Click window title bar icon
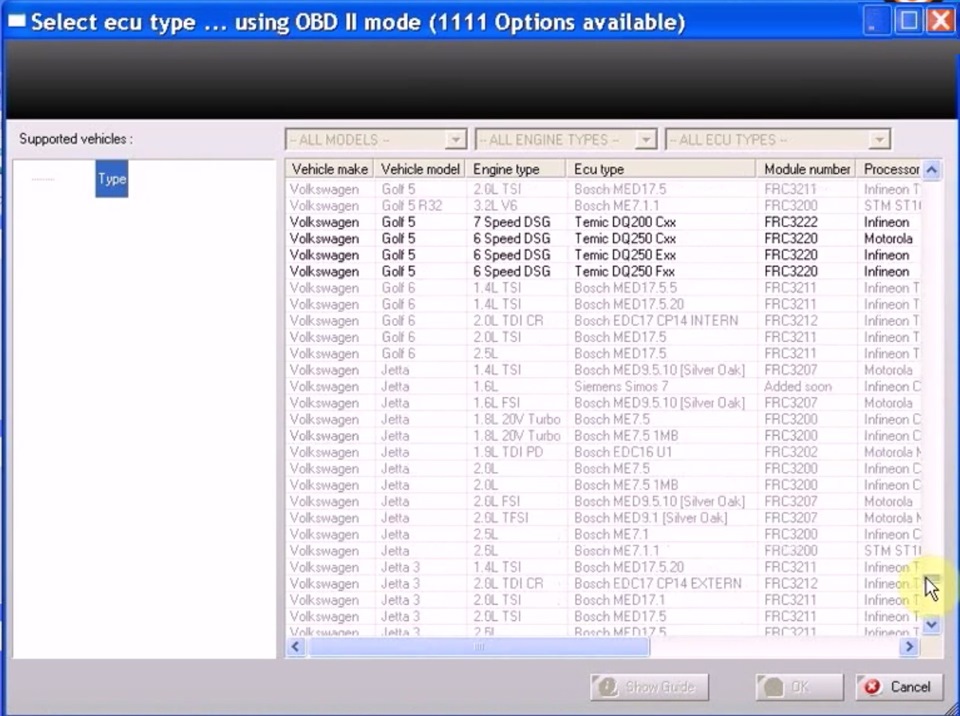The image size is (960, 716). click(x=17, y=21)
